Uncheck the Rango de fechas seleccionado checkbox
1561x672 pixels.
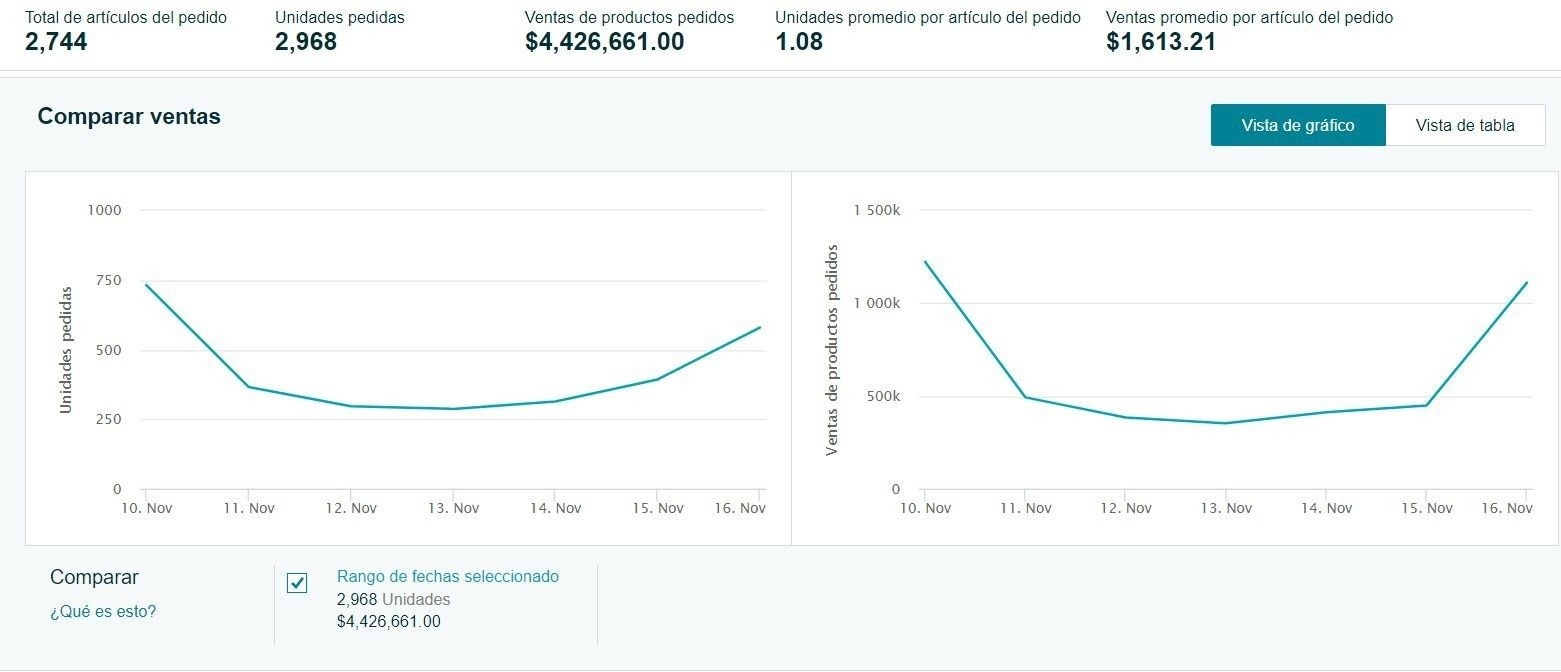click(x=297, y=583)
